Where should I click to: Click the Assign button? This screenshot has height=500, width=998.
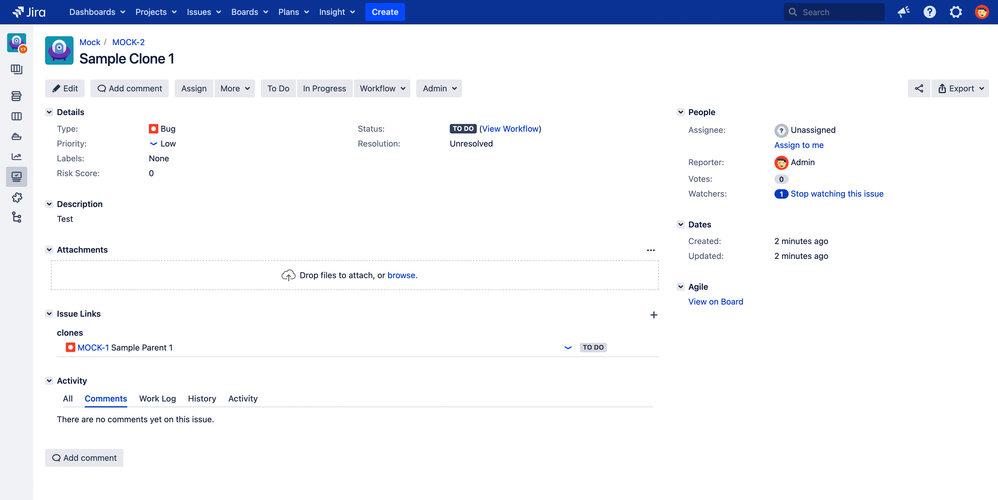coord(194,88)
